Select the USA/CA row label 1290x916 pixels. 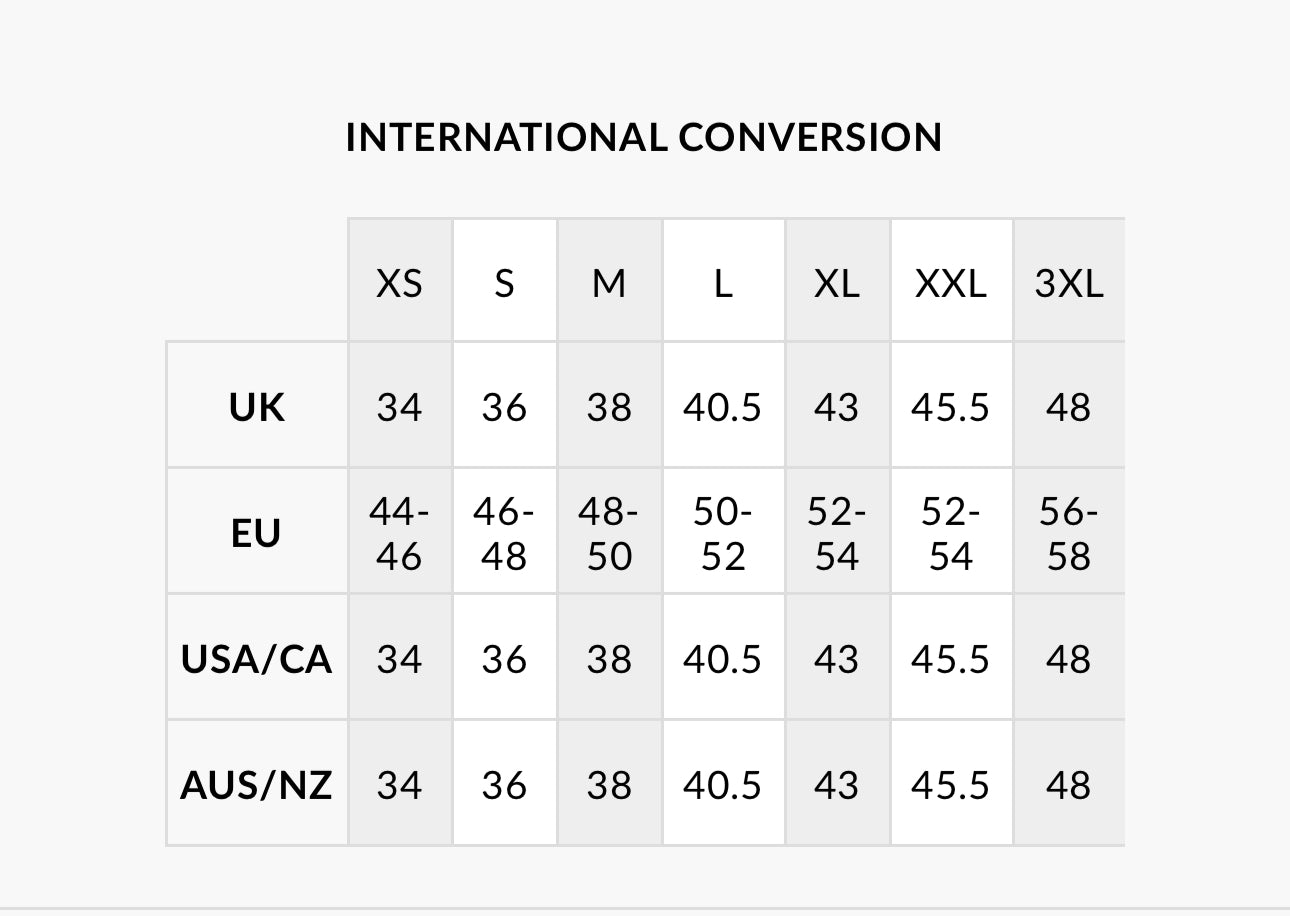point(257,659)
